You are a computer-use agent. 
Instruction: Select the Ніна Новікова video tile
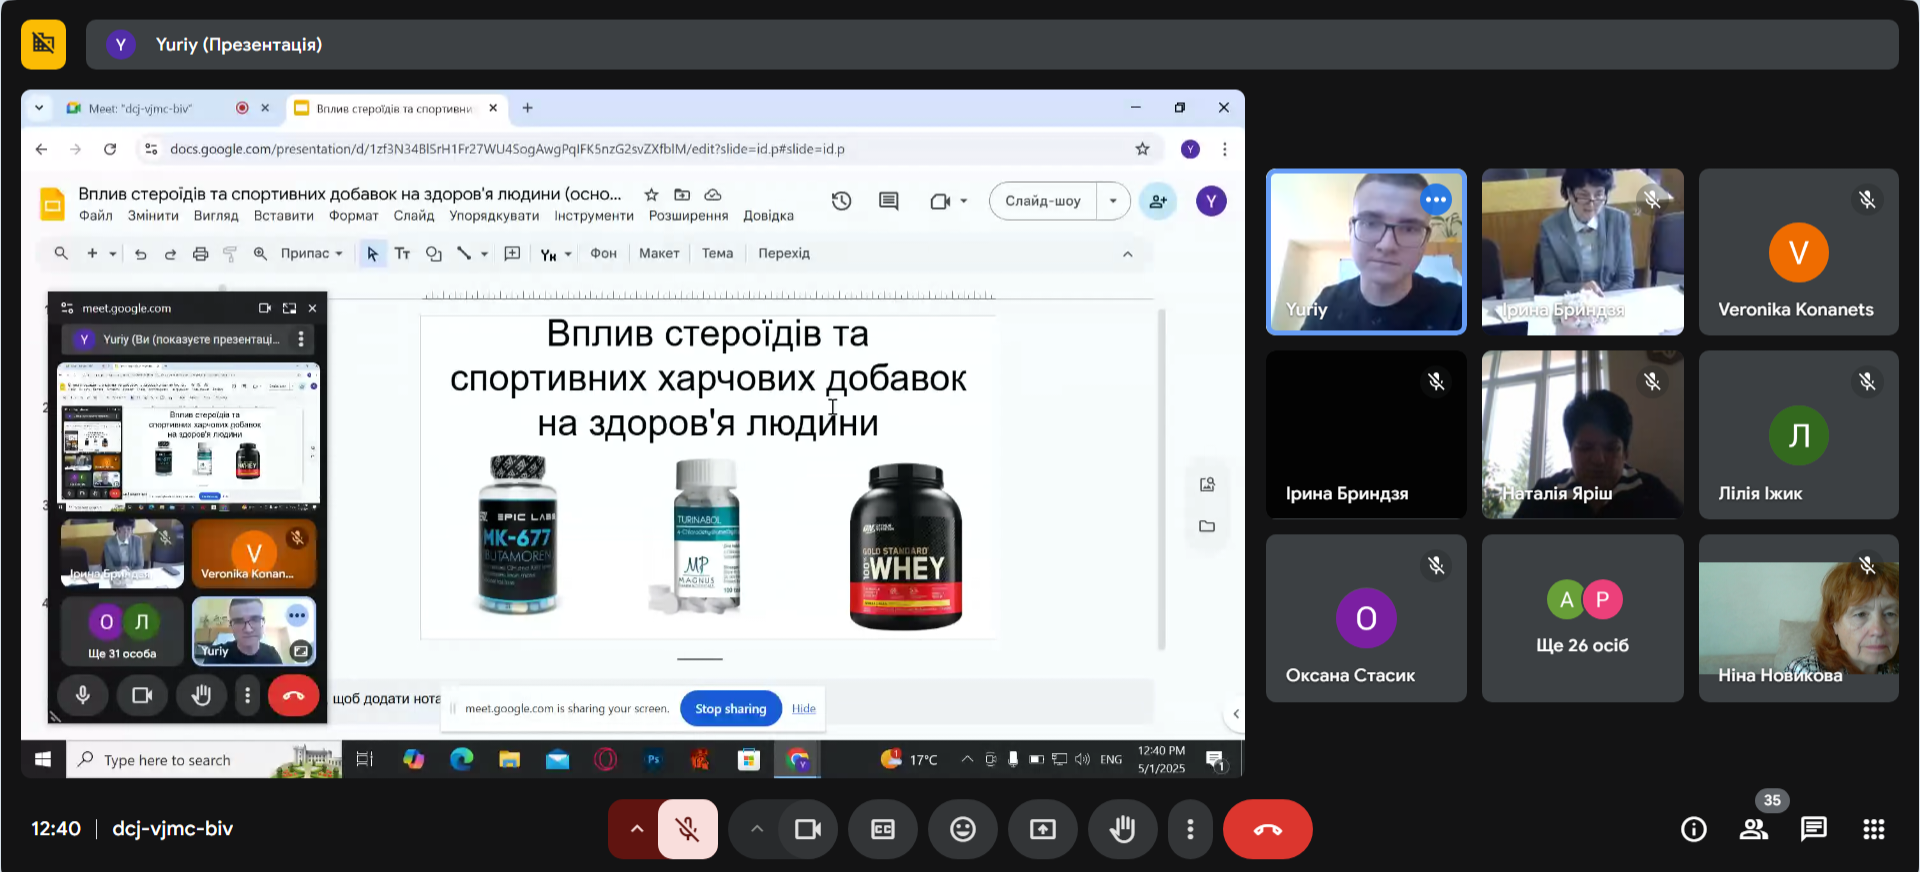pyautogui.click(x=1797, y=618)
